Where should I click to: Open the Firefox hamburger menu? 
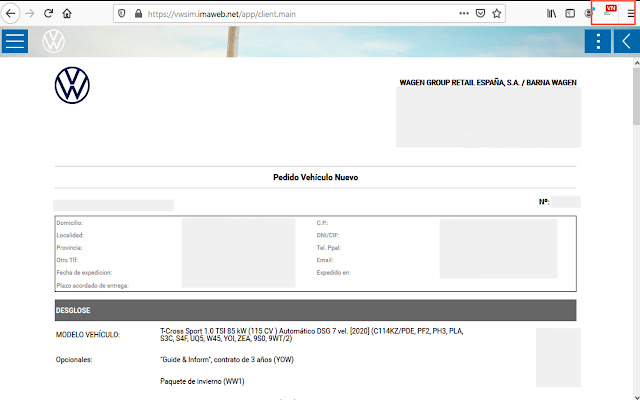click(x=631, y=13)
